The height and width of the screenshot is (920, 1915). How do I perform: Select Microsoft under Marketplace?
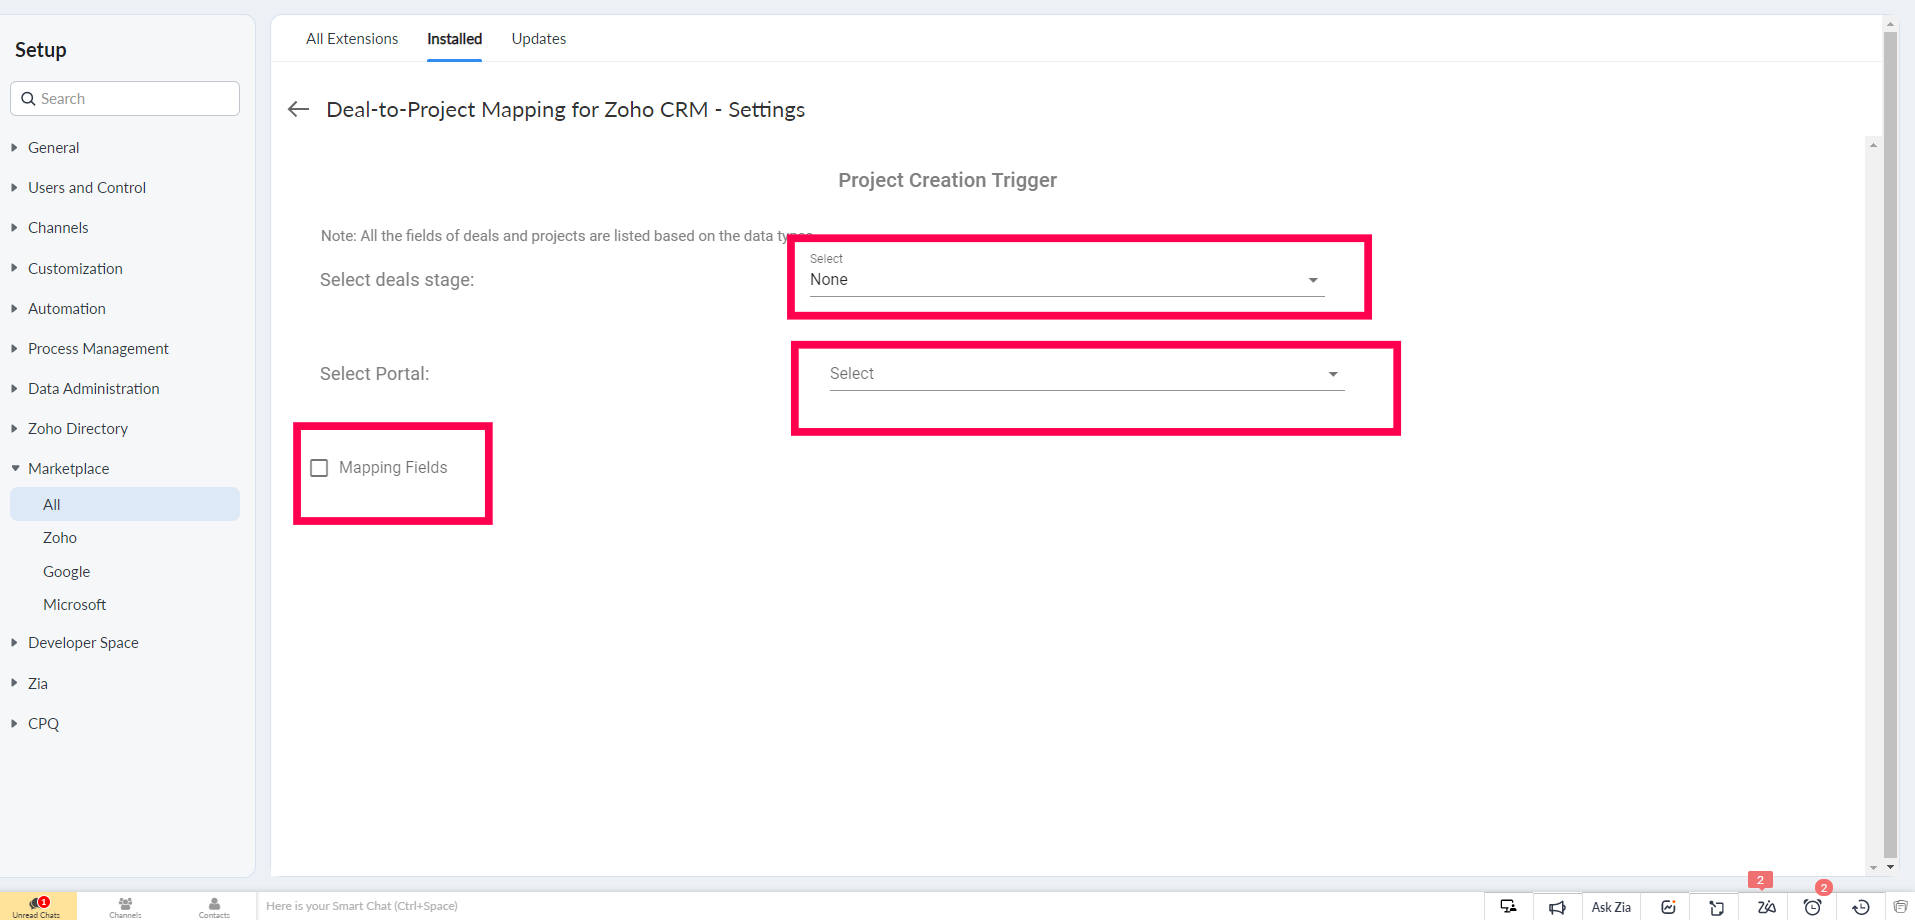tap(74, 604)
